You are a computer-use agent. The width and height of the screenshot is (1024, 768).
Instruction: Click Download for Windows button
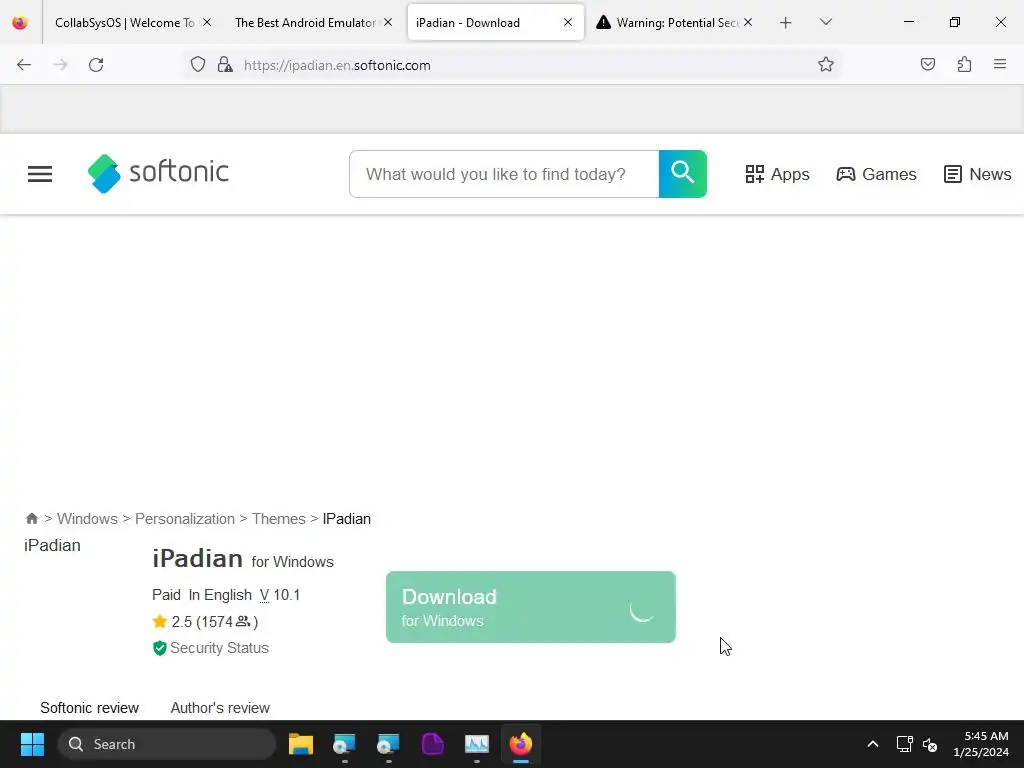(x=530, y=607)
